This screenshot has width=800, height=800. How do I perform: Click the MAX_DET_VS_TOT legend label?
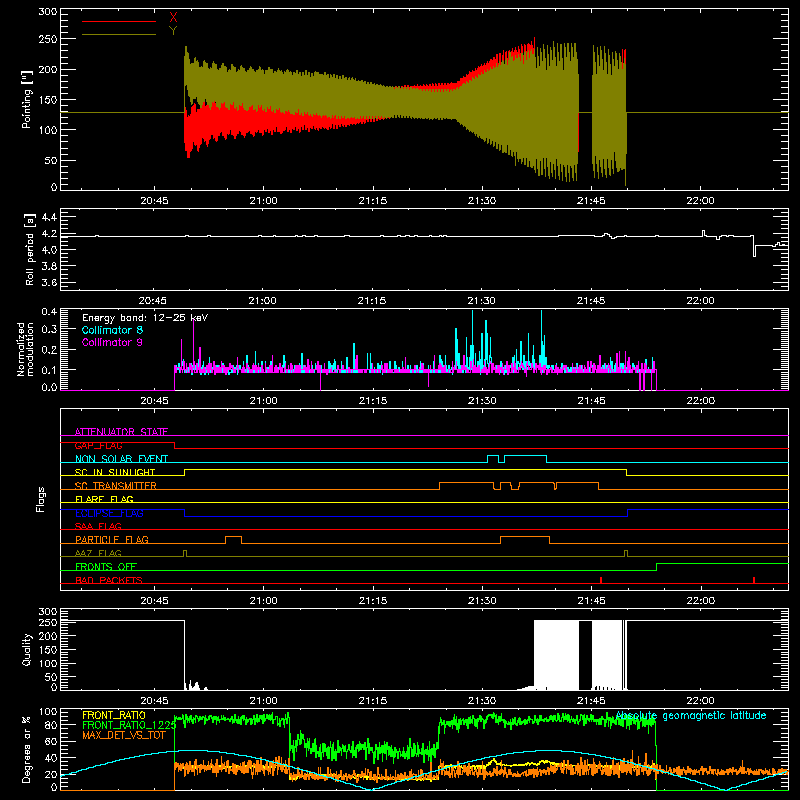124,735
